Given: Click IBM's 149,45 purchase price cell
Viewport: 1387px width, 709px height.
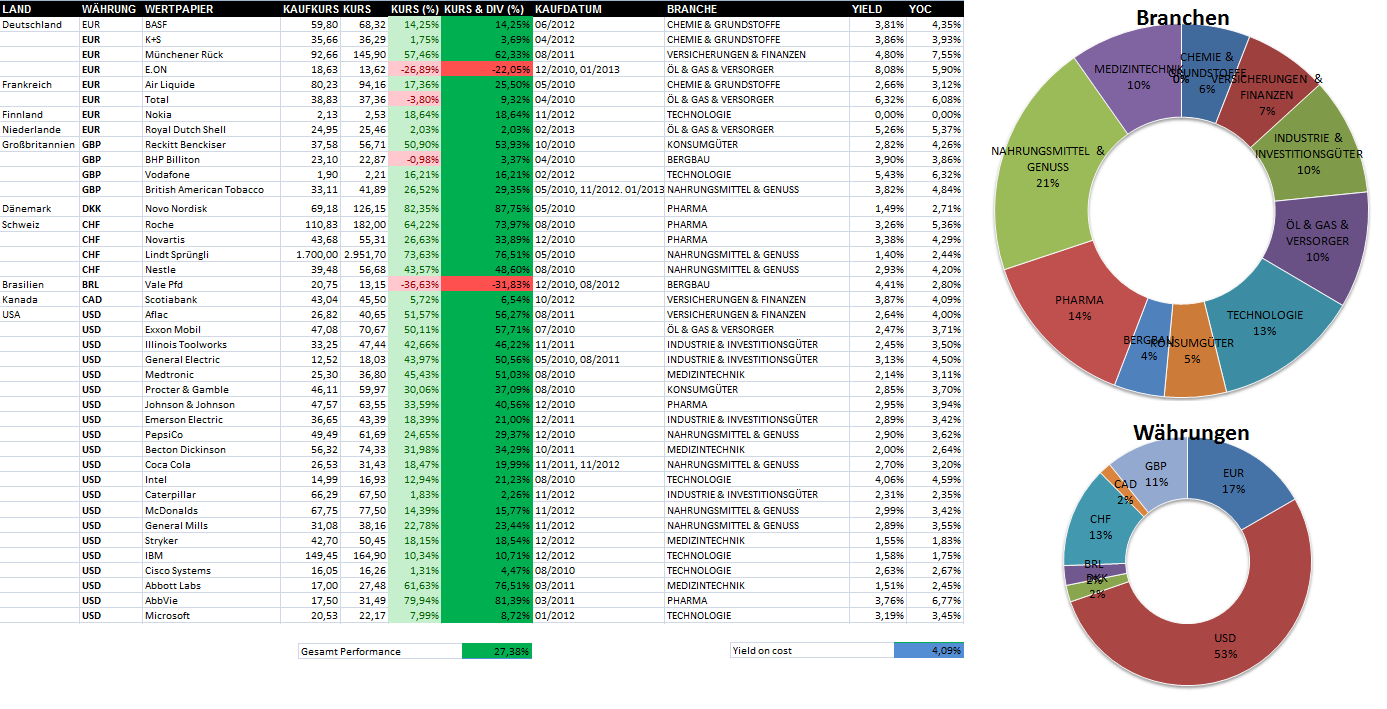Looking at the screenshot, I should point(311,555).
